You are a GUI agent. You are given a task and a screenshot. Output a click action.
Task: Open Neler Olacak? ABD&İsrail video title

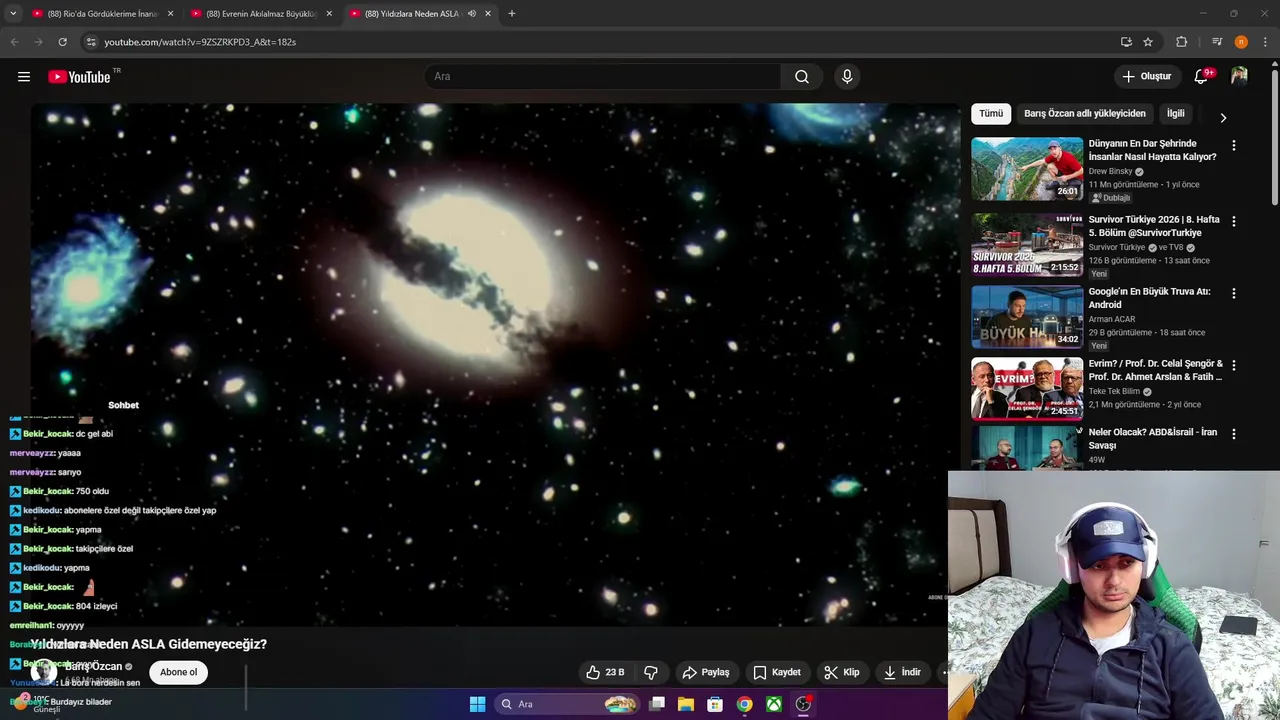click(x=1153, y=439)
